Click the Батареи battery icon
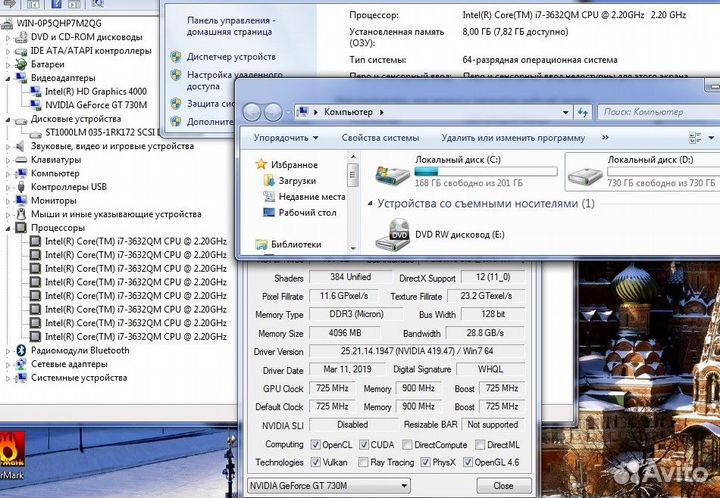 coord(21,64)
